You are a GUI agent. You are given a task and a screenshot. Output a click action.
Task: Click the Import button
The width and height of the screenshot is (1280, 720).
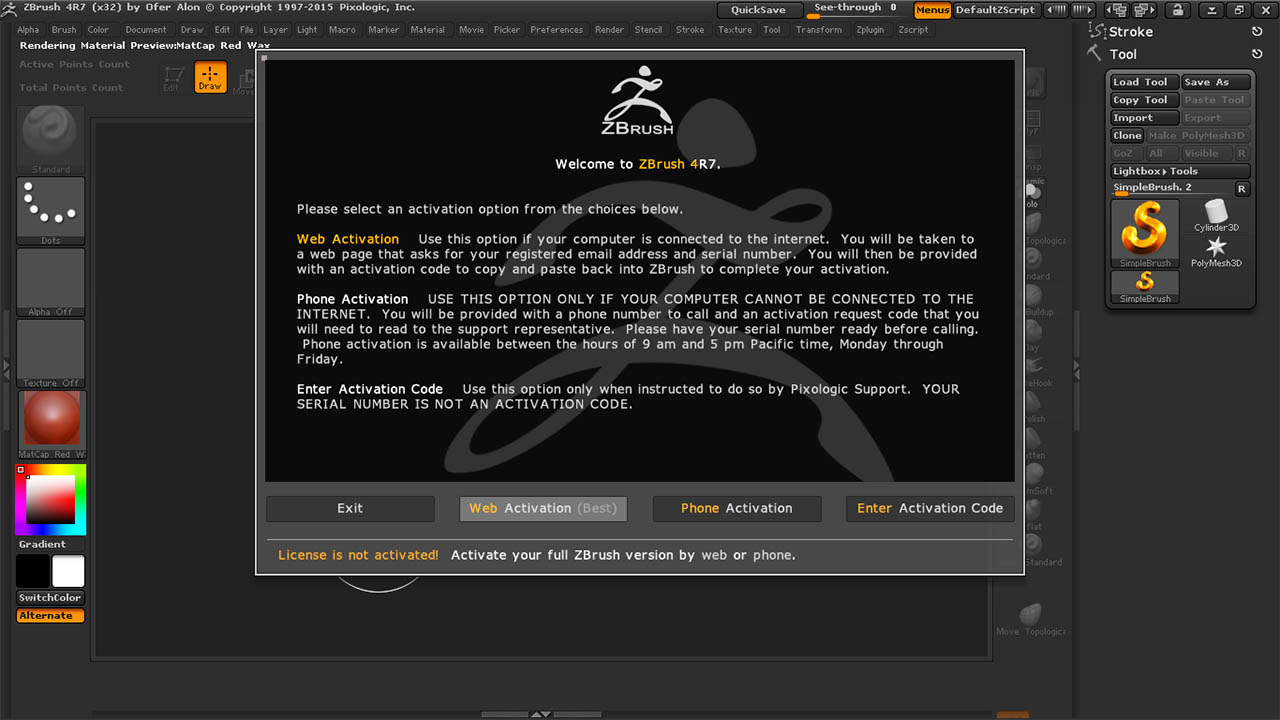(x=1144, y=118)
